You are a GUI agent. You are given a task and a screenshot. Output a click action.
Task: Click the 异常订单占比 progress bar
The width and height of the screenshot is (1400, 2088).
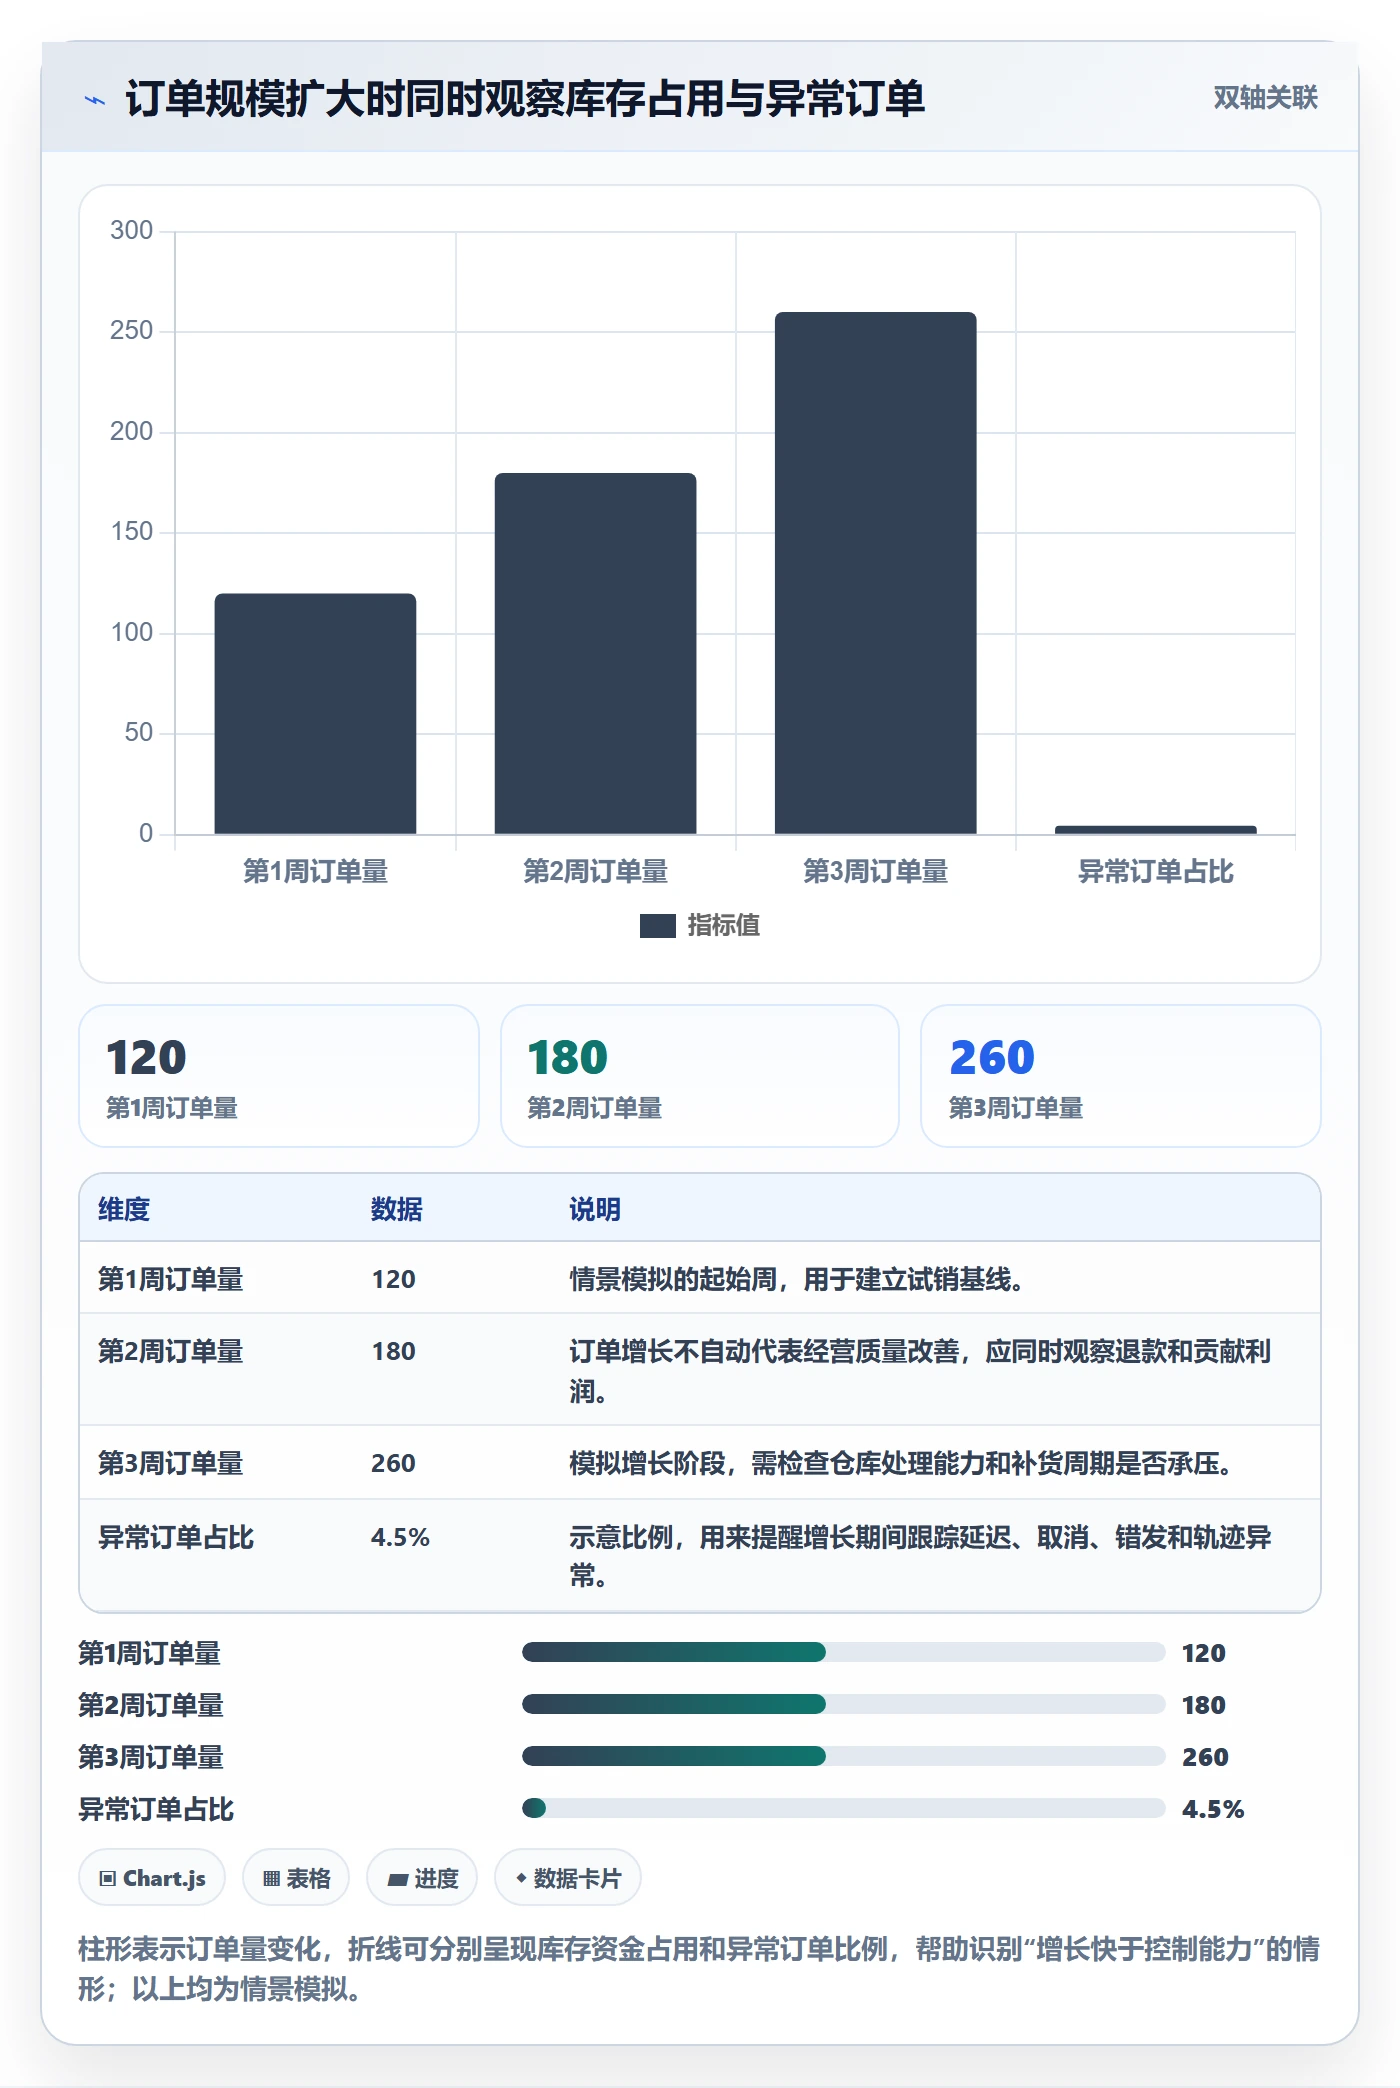(843, 1808)
